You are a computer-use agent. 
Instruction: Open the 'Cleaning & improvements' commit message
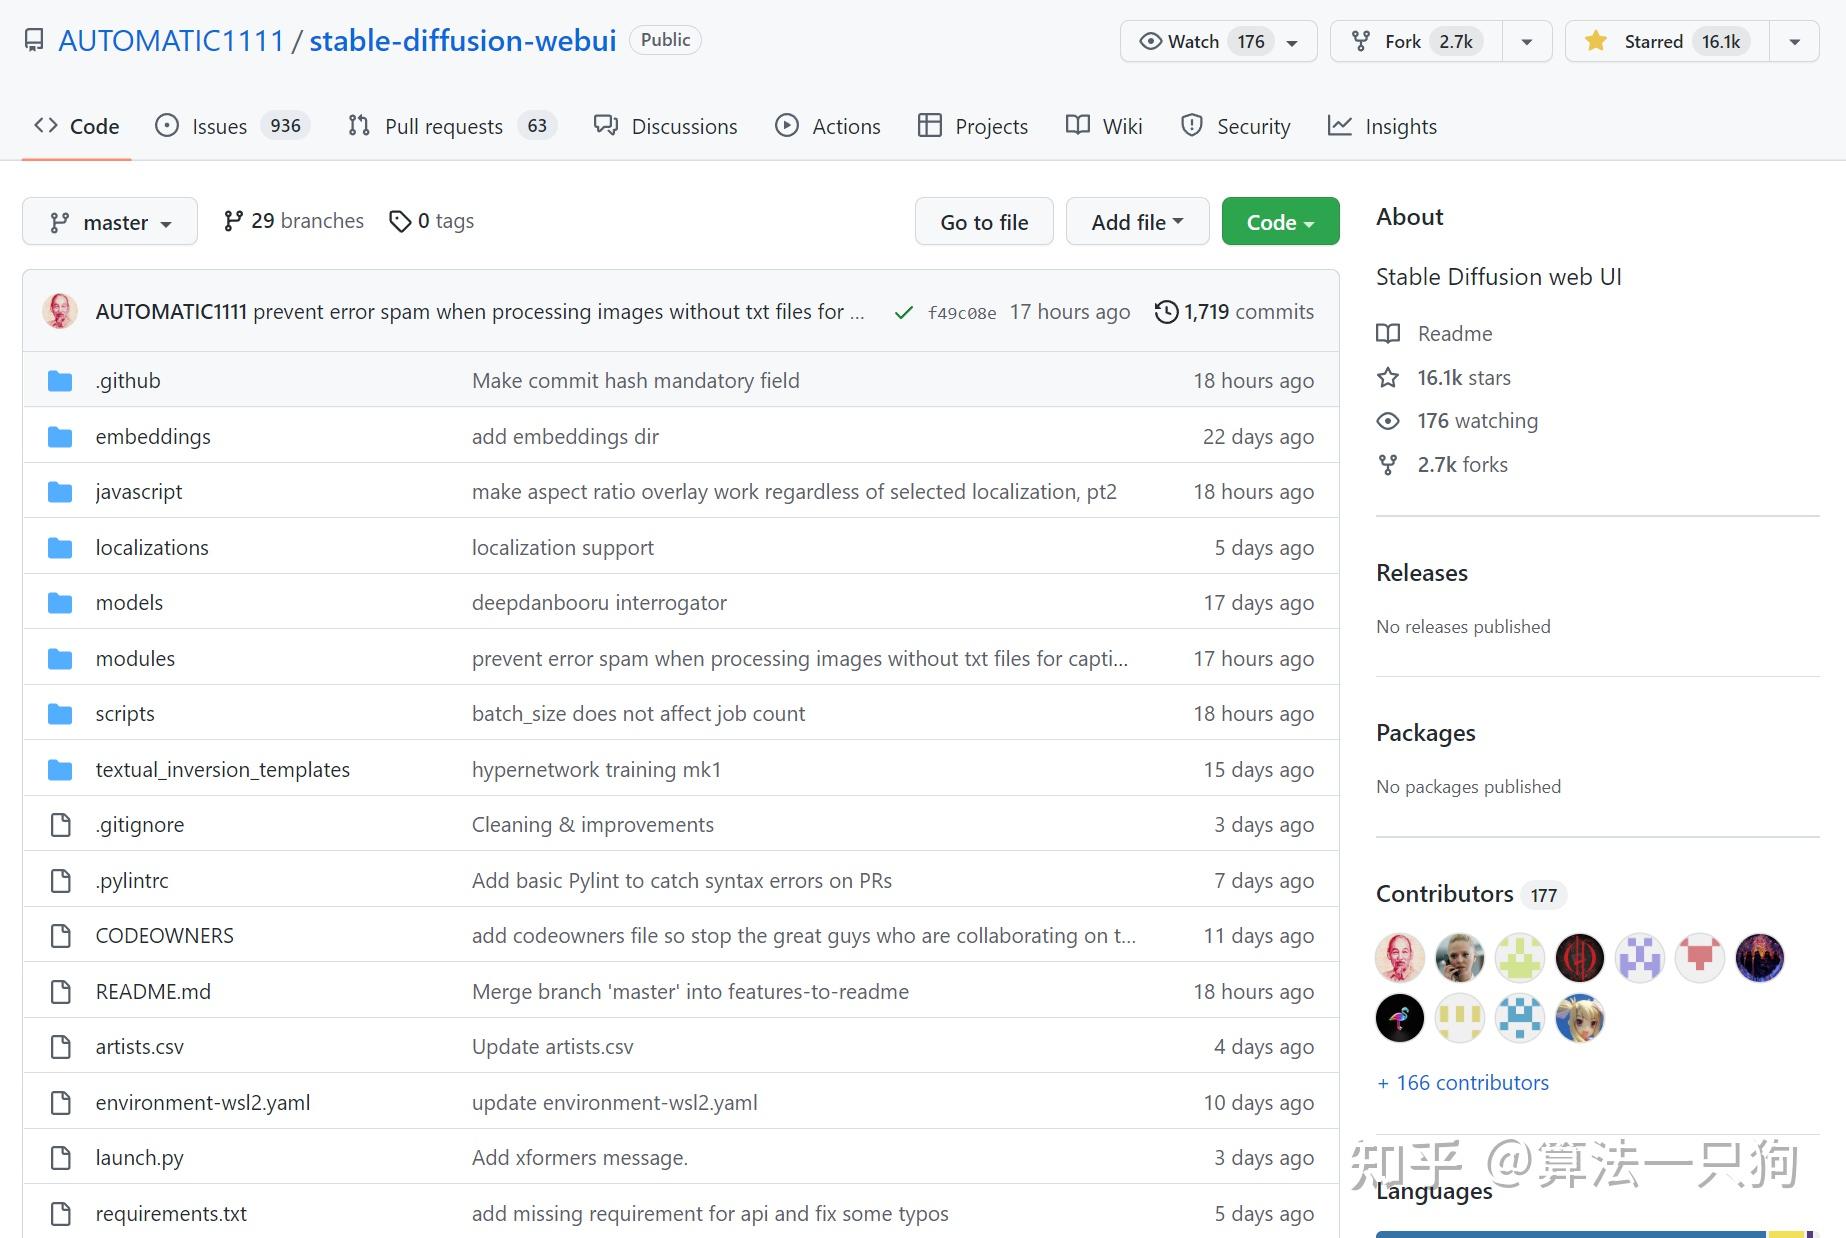pyautogui.click(x=593, y=825)
